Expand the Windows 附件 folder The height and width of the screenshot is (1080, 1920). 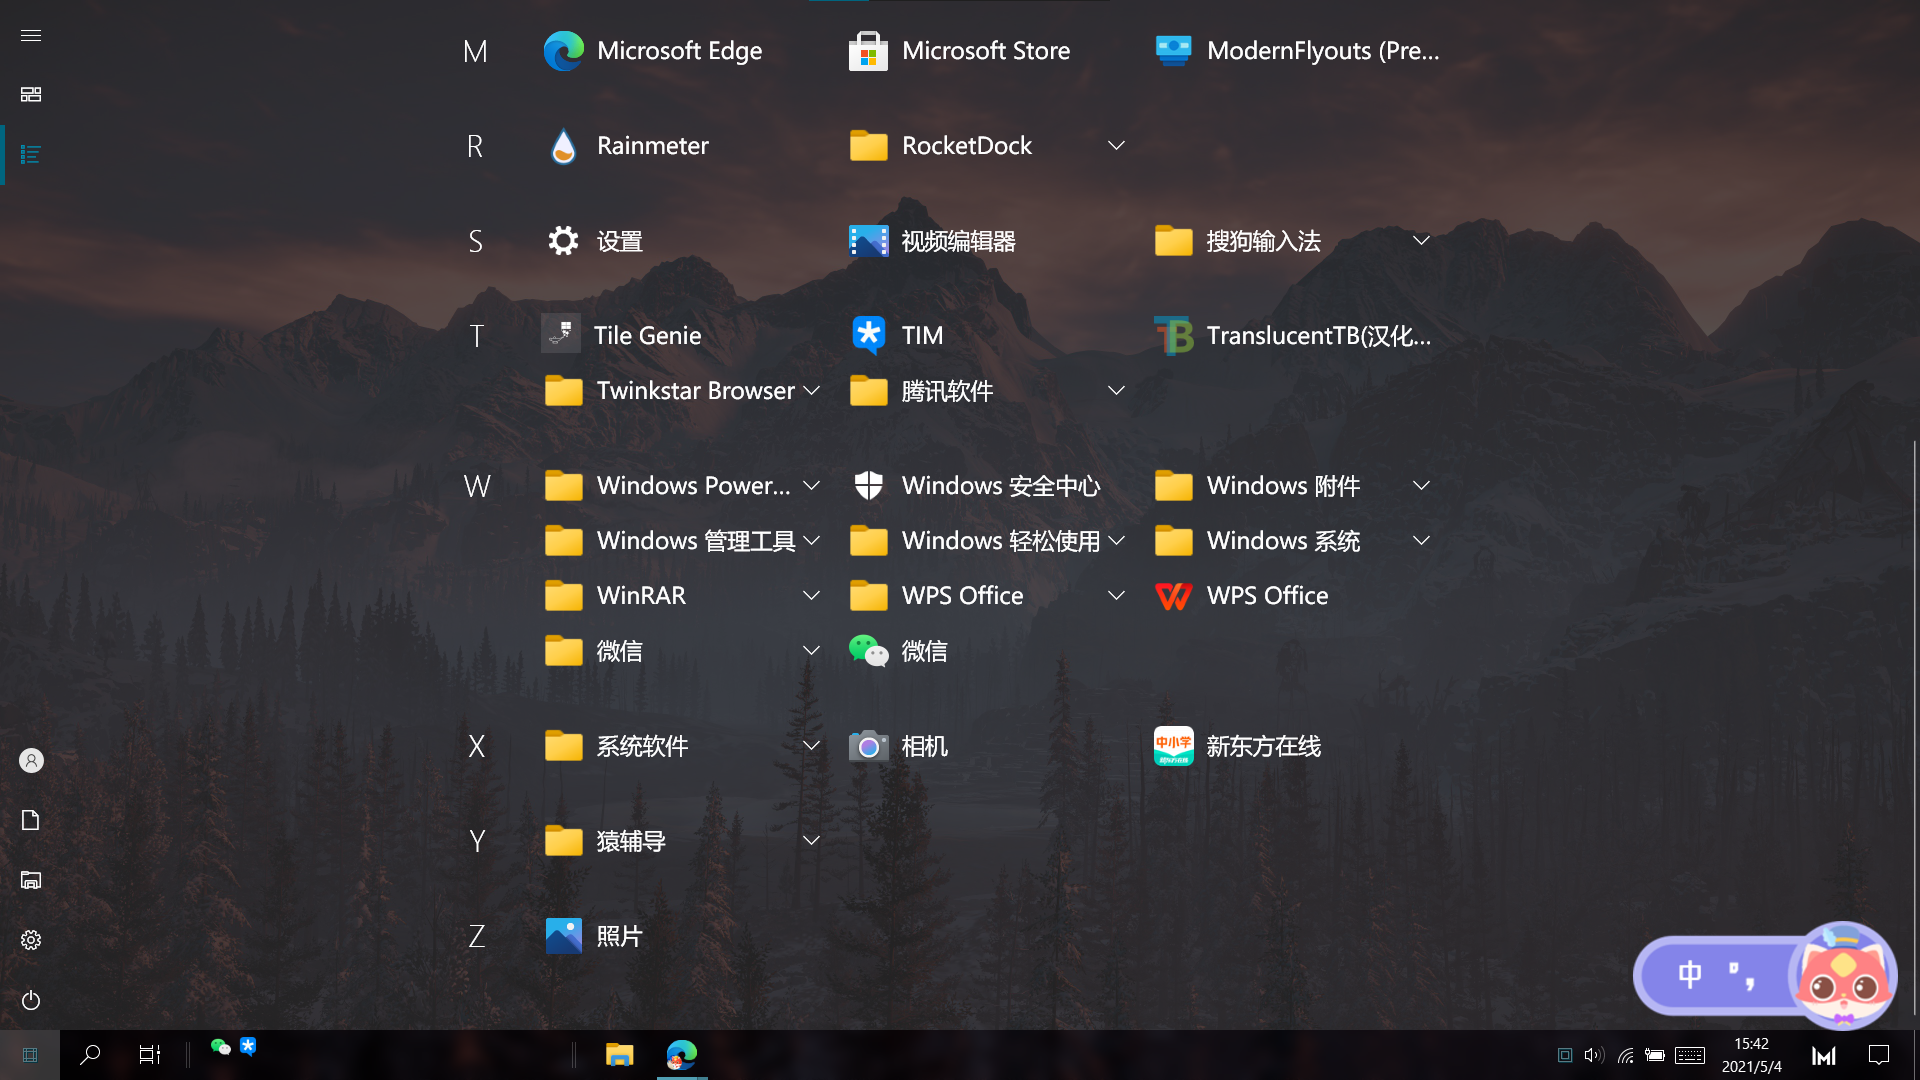pos(1421,486)
